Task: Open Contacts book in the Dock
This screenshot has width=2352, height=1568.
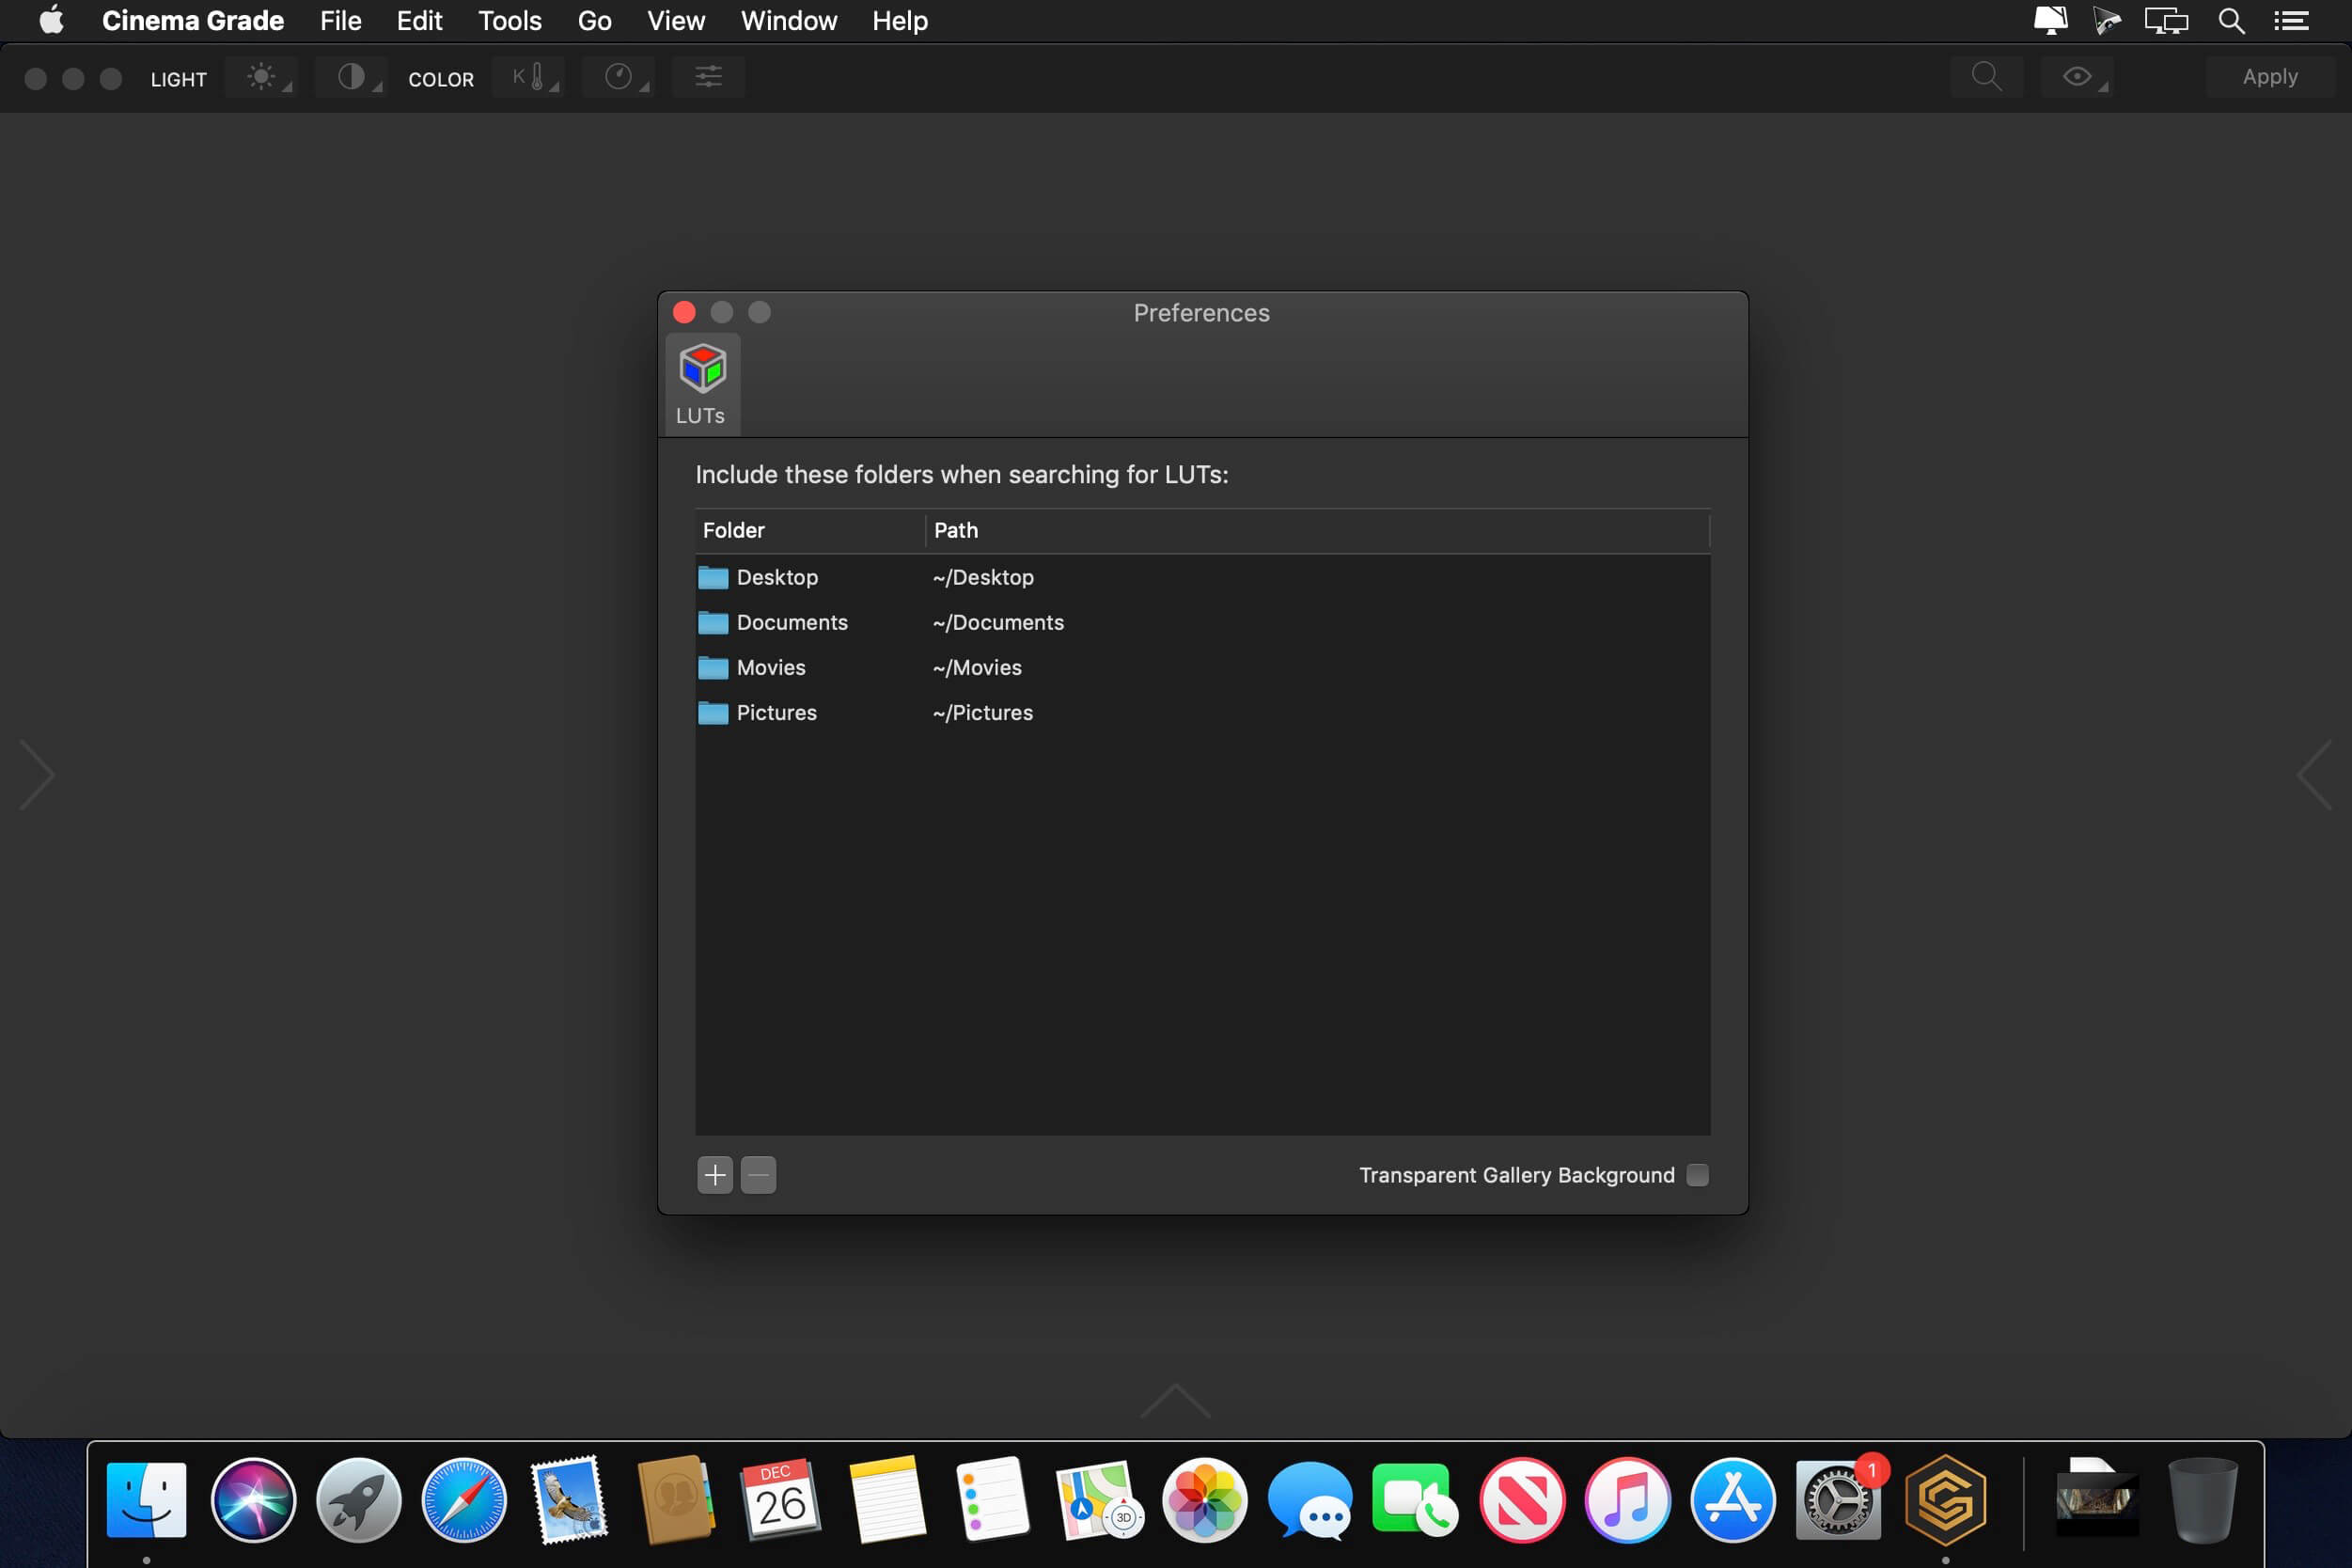Action: [x=675, y=1500]
